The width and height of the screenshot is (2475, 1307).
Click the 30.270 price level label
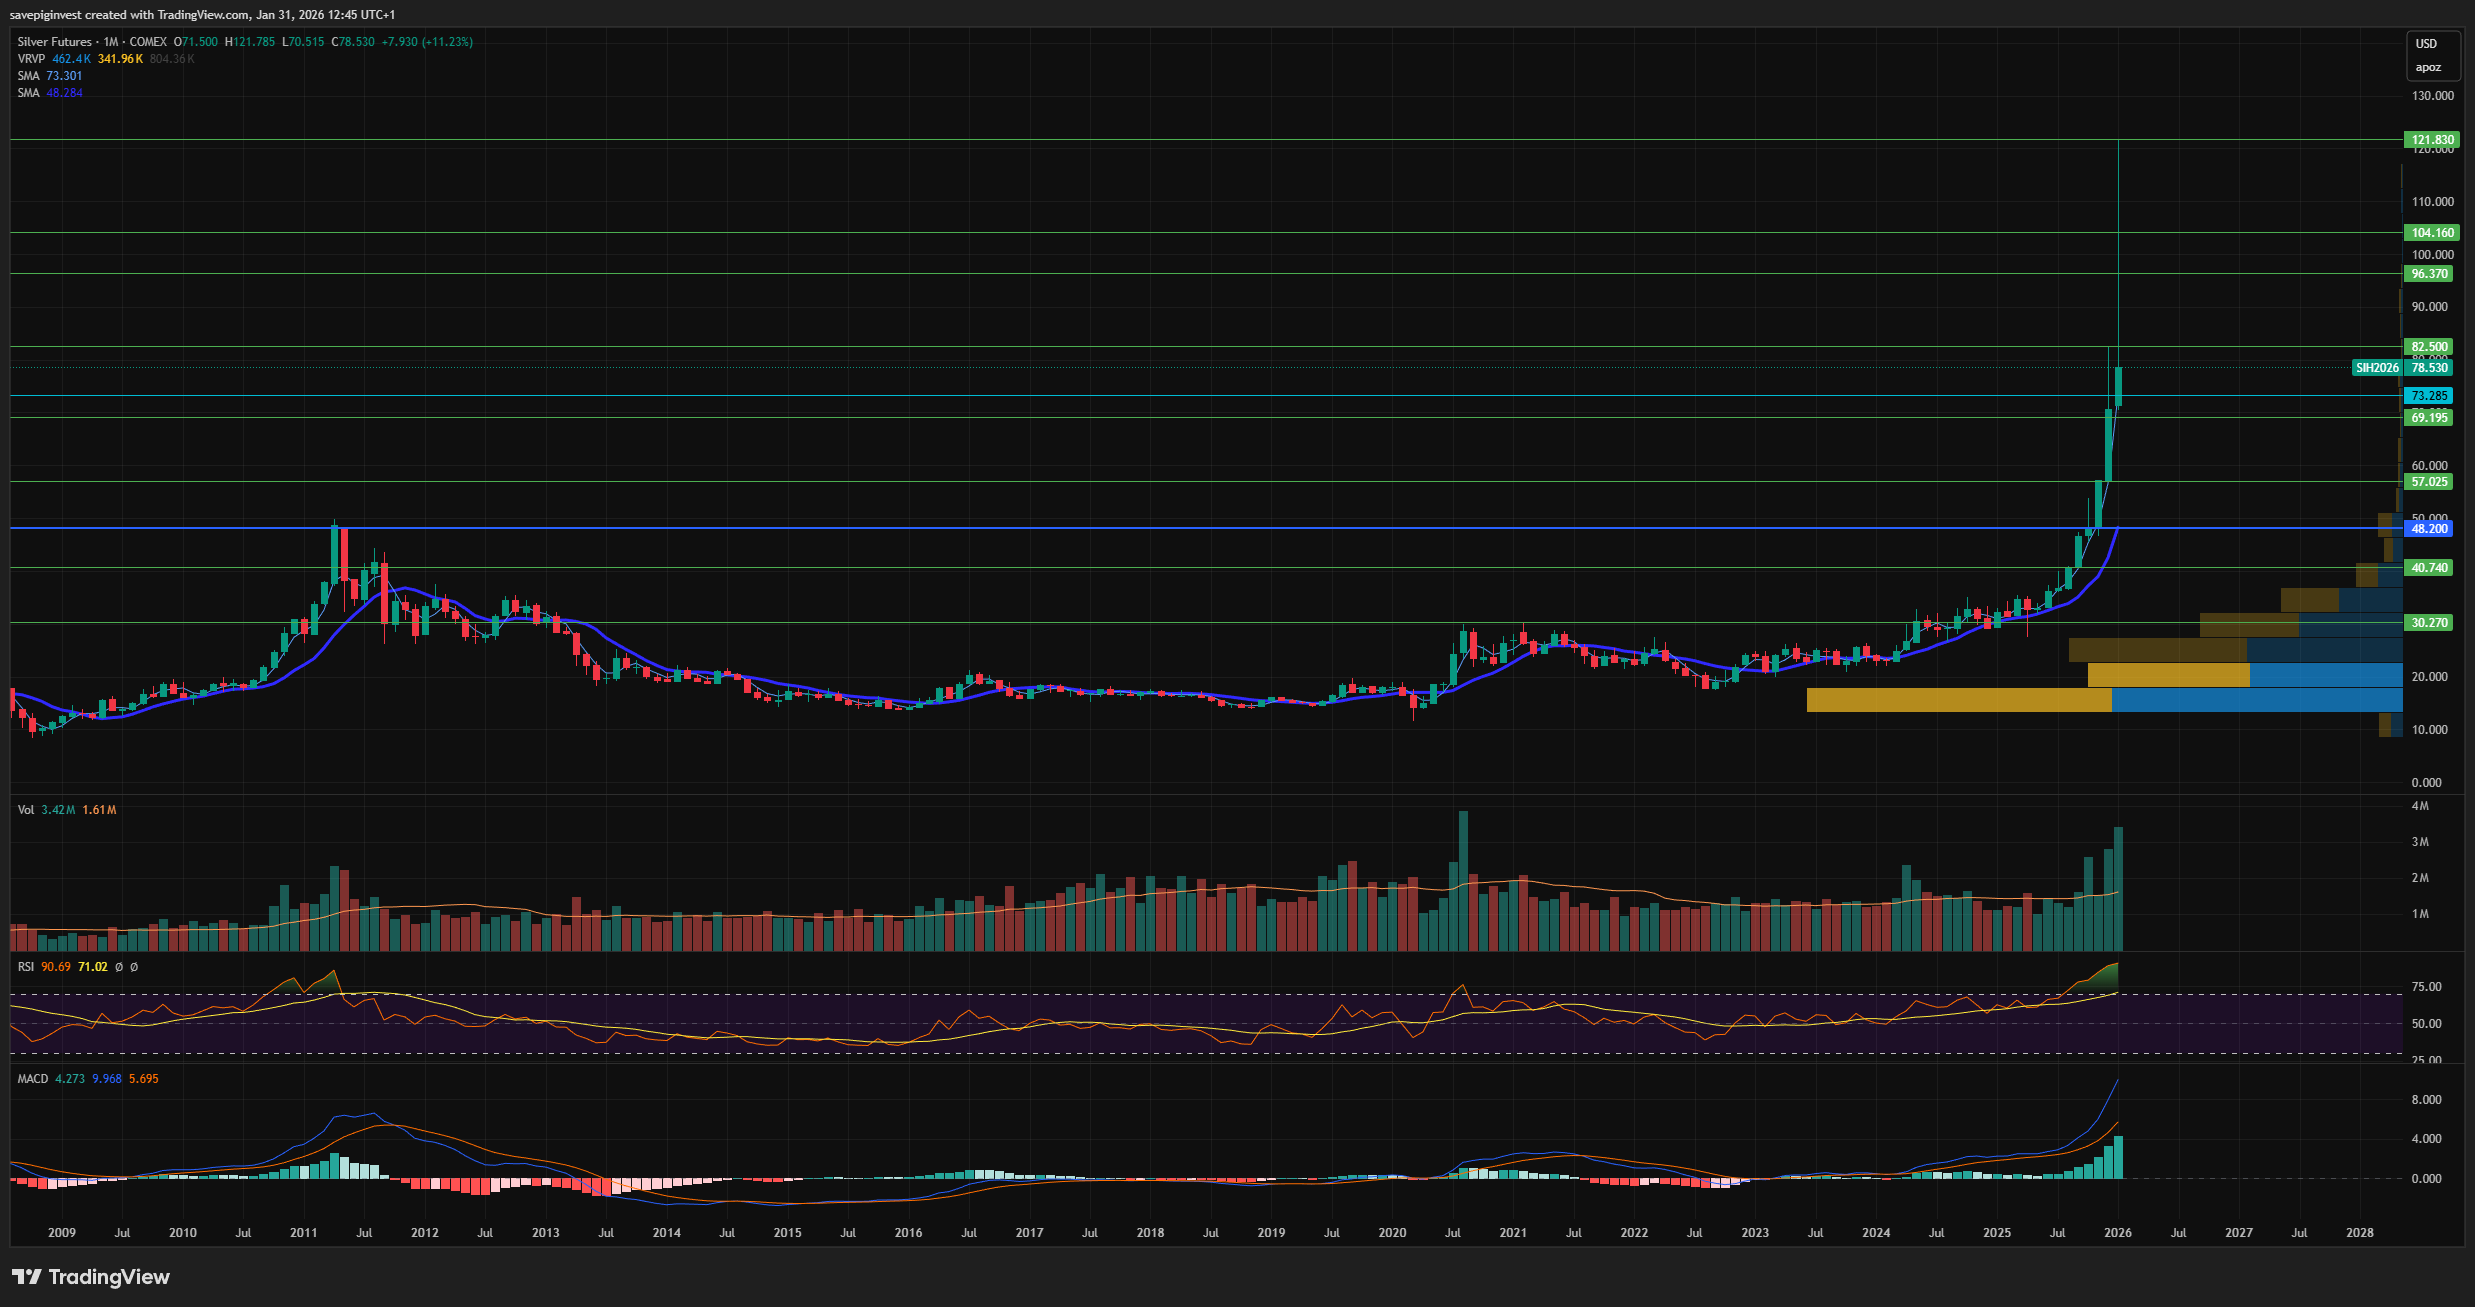click(2429, 623)
